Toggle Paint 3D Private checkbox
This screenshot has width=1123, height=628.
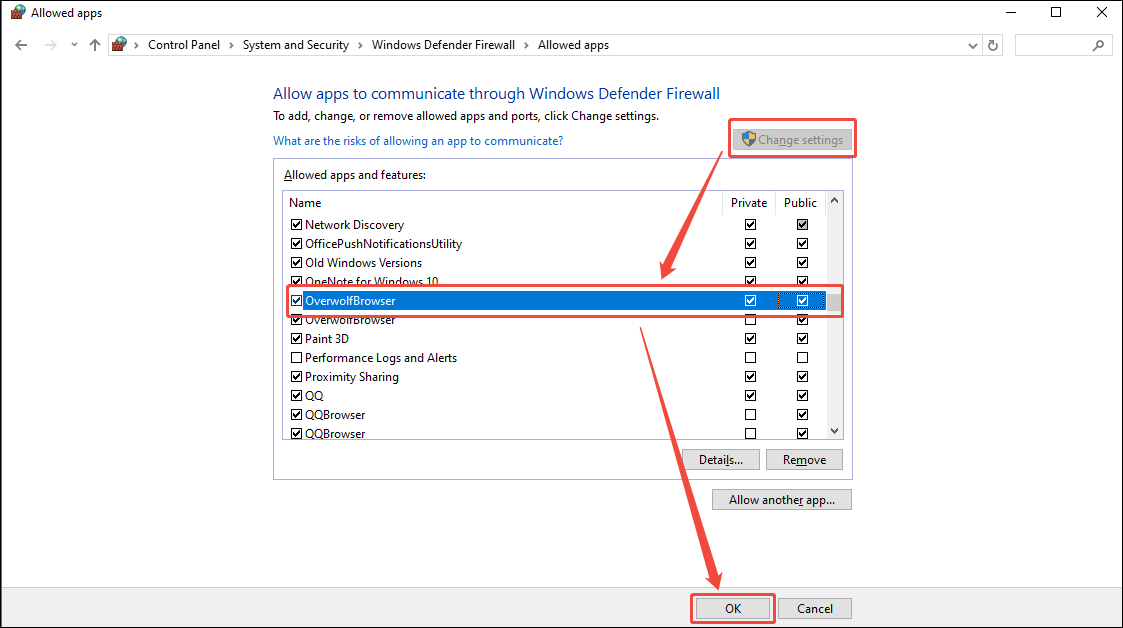point(751,339)
